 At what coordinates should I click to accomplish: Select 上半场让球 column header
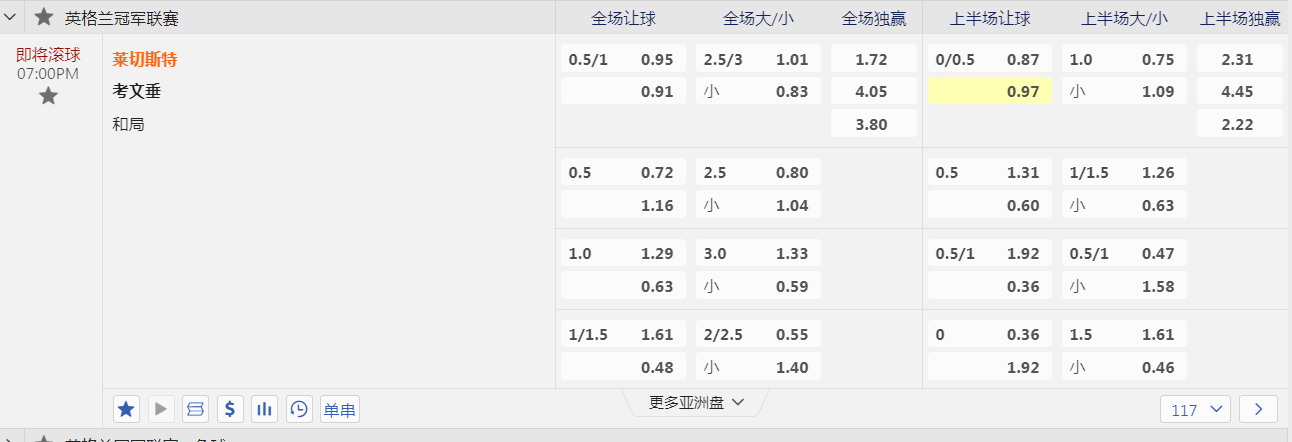(989, 18)
